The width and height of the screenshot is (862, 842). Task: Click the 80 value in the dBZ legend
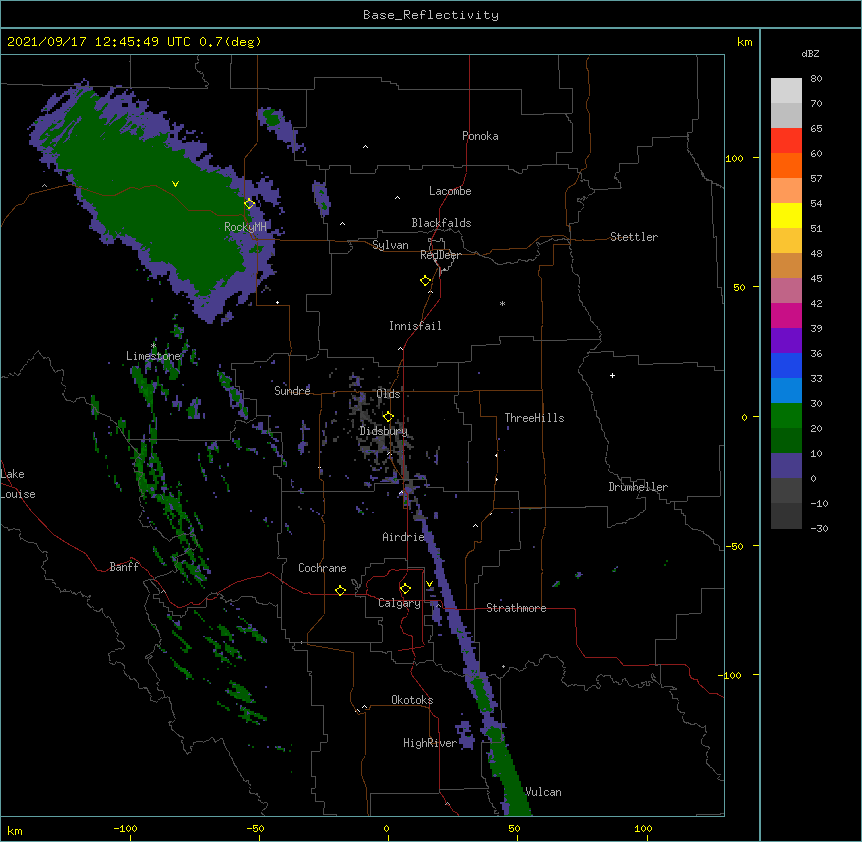(816, 79)
